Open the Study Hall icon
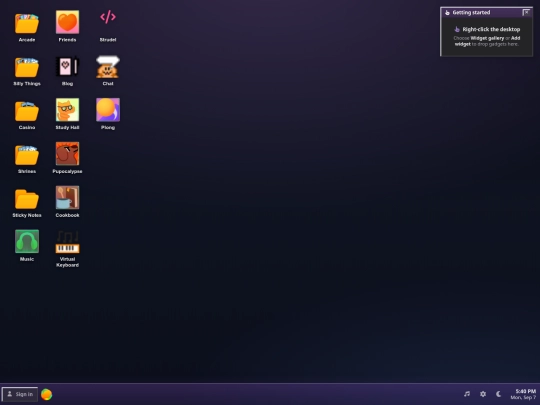540x405 pixels. [68, 110]
